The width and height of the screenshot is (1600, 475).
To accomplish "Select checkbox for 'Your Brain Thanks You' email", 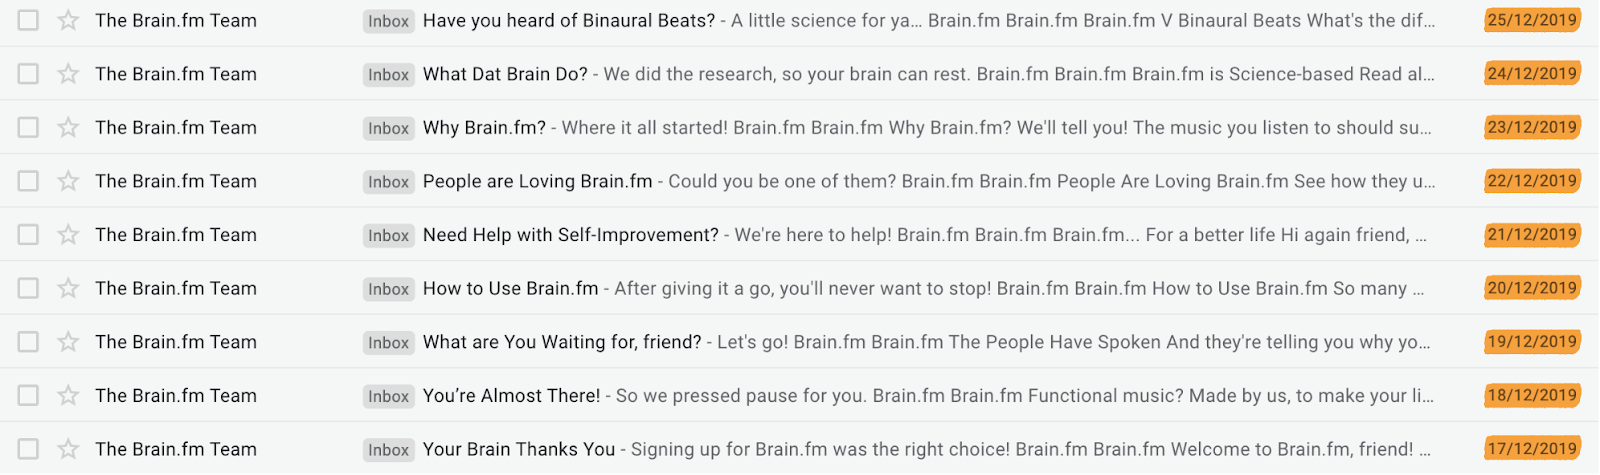I will [x=28, y=449].
